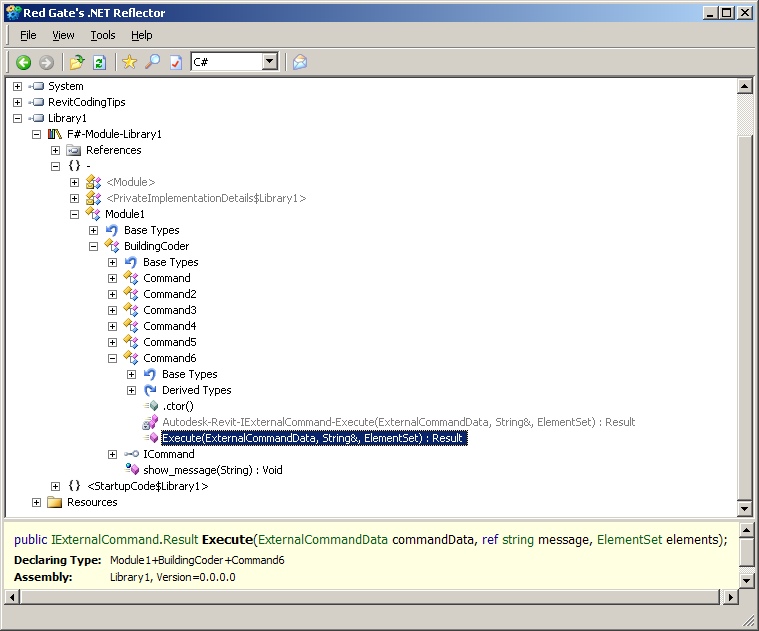Select the show_message(String) method

[212, 470]
